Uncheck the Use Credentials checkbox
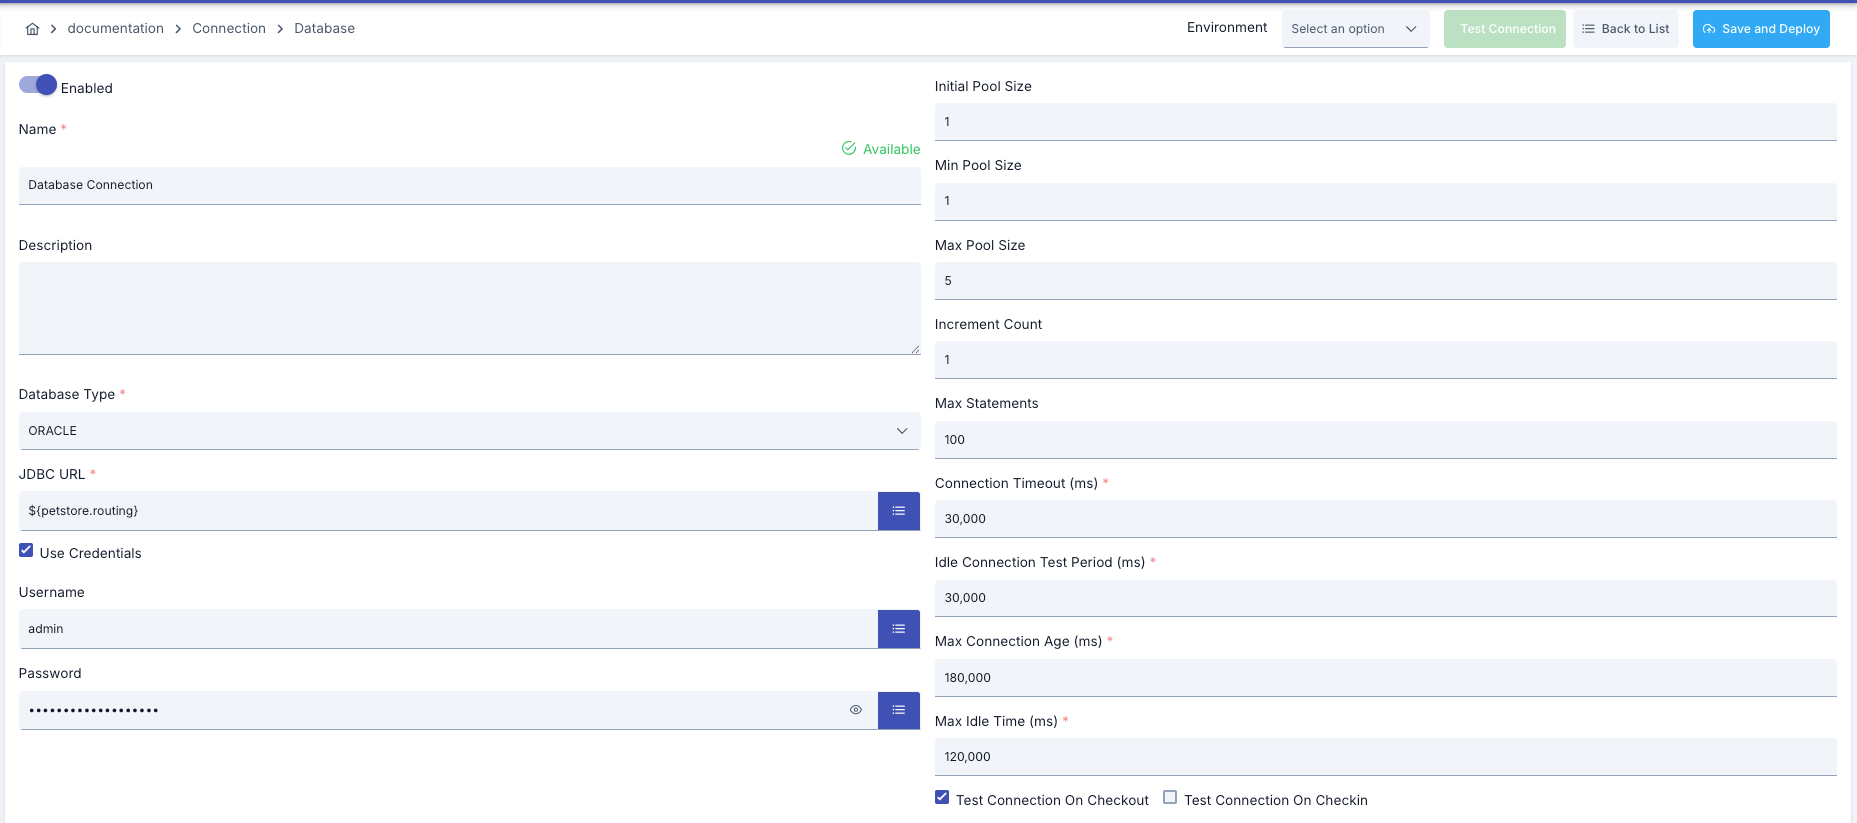 [x=26, y=551]
